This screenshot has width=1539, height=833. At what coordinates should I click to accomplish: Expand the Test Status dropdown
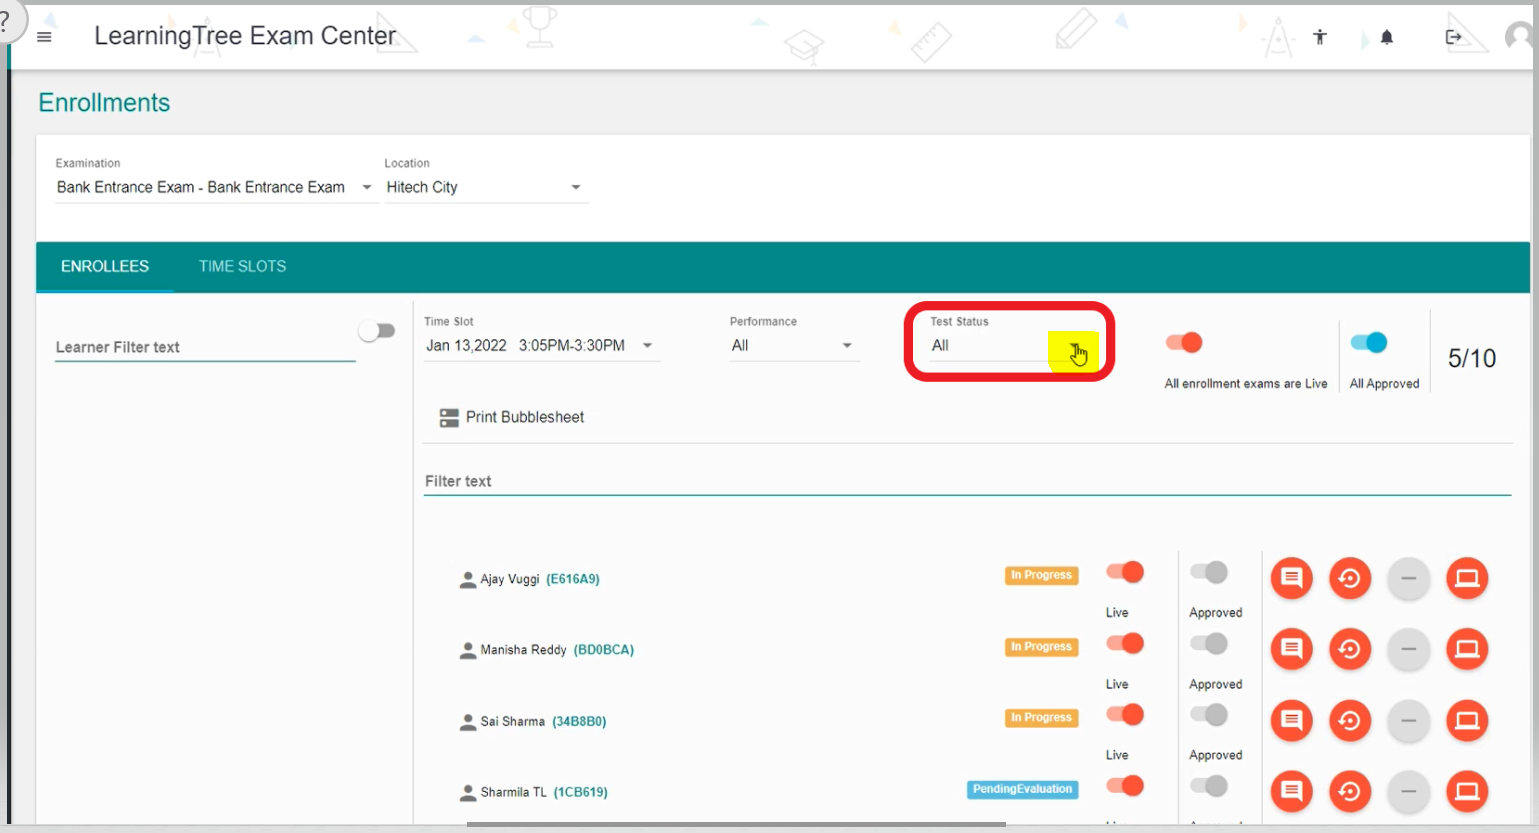1076,347
